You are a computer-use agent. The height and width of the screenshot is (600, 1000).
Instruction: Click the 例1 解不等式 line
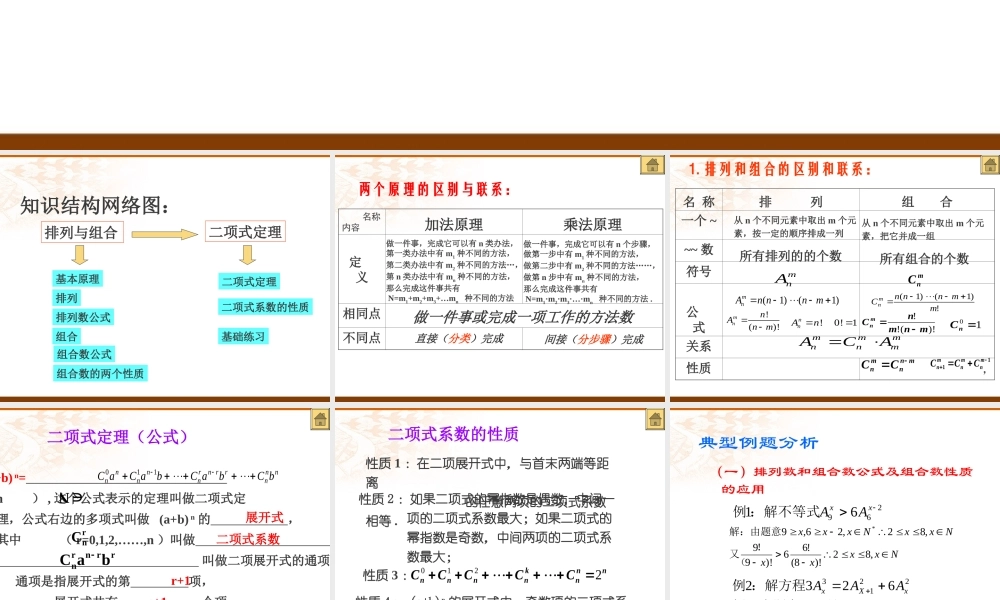pyautogui.click(x=807, y=511)
